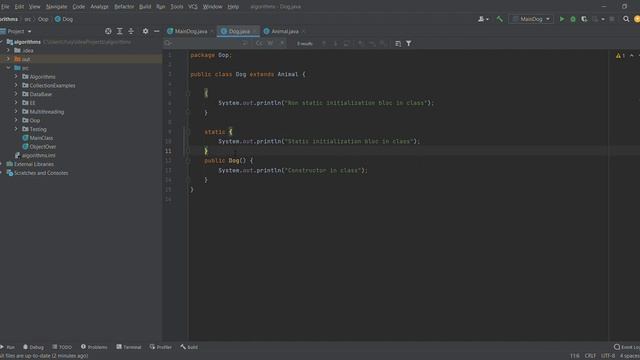Viewport: 640px width, 360px height.
Task: Open the Problems tool window
Action: point(94,347)
